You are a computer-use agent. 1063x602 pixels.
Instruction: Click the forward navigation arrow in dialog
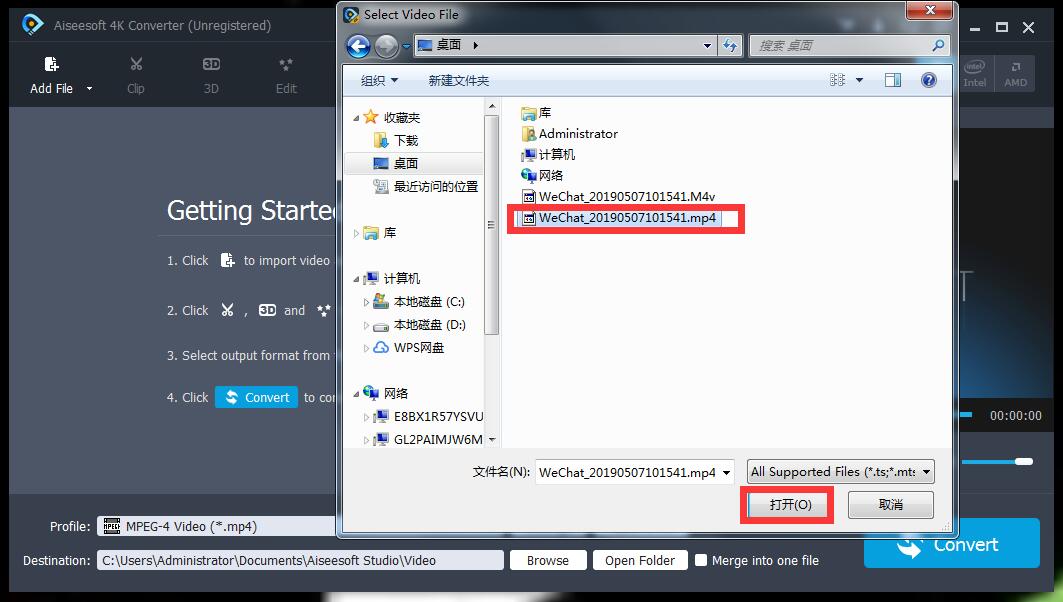tap(386, 46)
